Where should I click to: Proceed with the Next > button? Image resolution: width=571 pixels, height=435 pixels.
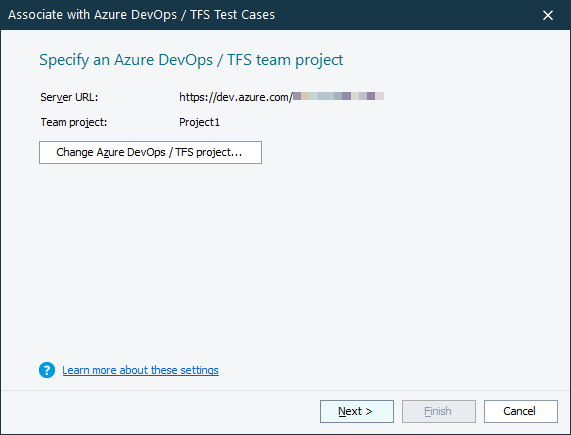(x=357, y=411)
